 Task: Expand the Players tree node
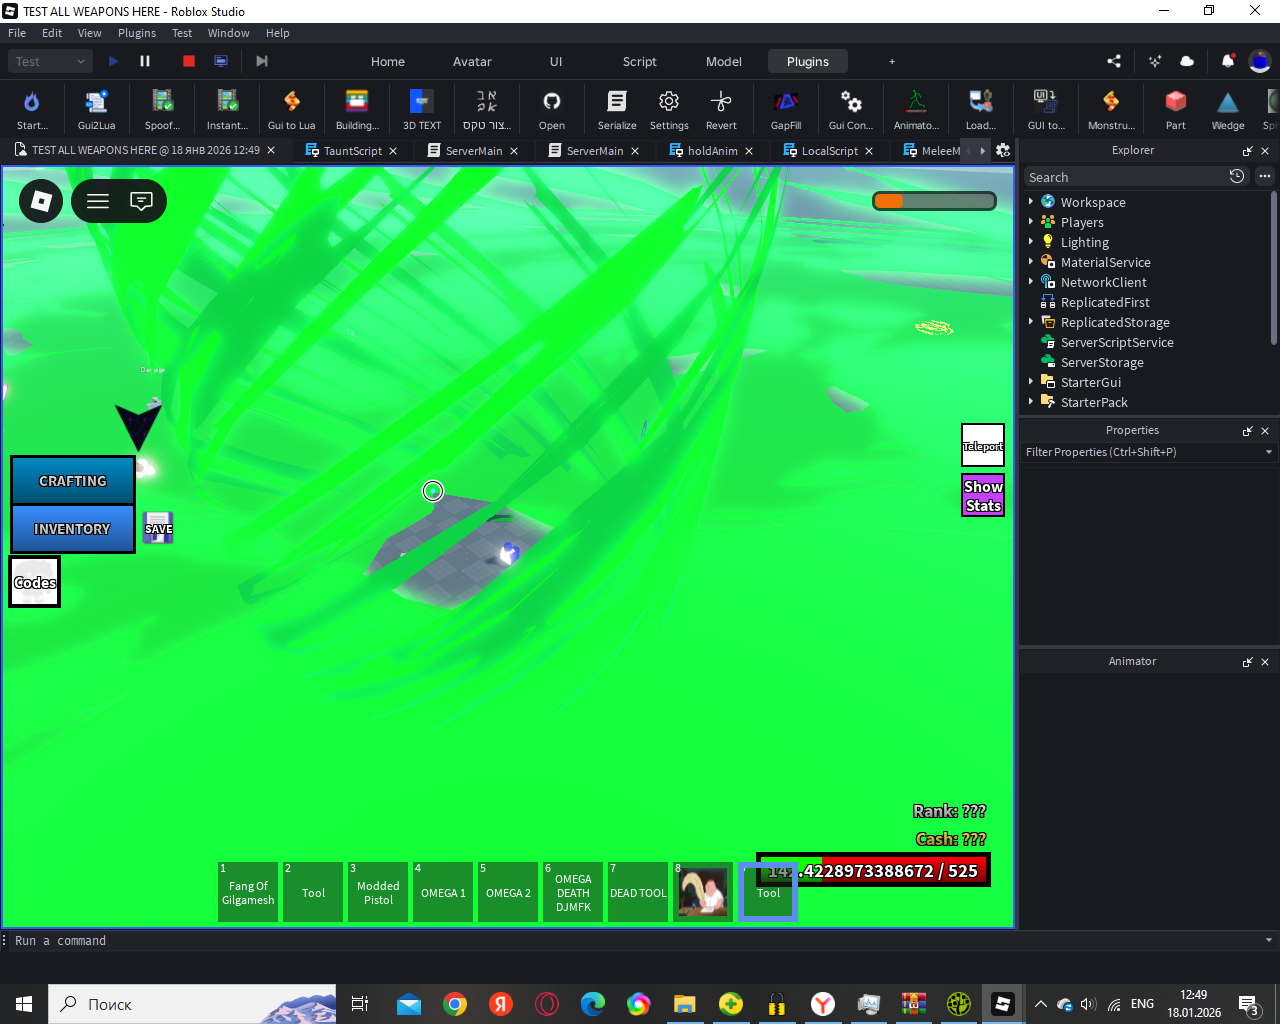[x=1031, y=221]
